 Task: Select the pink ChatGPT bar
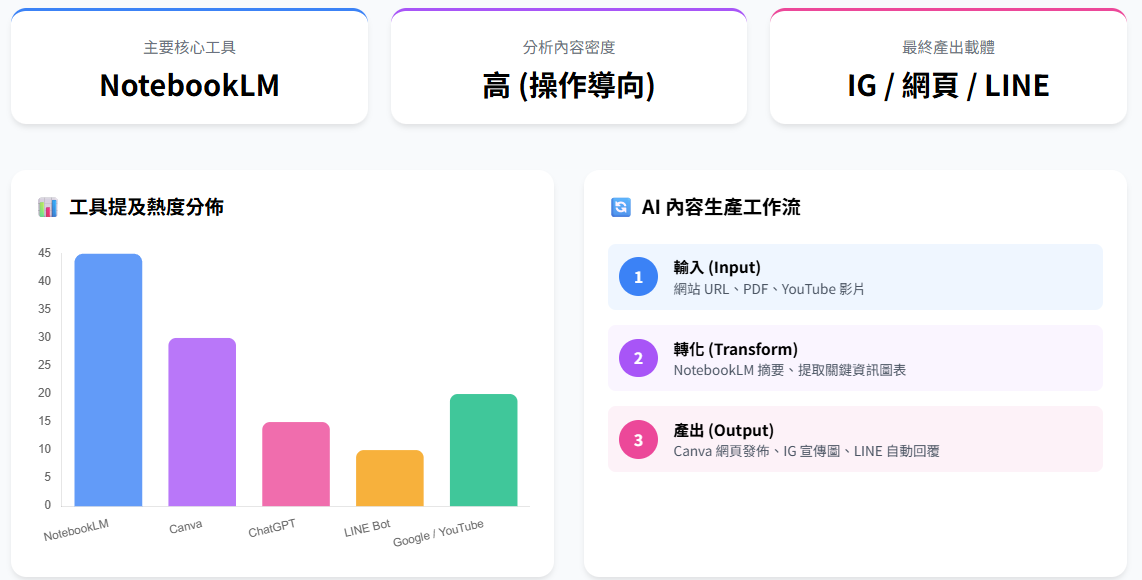(x=296, y=464)
